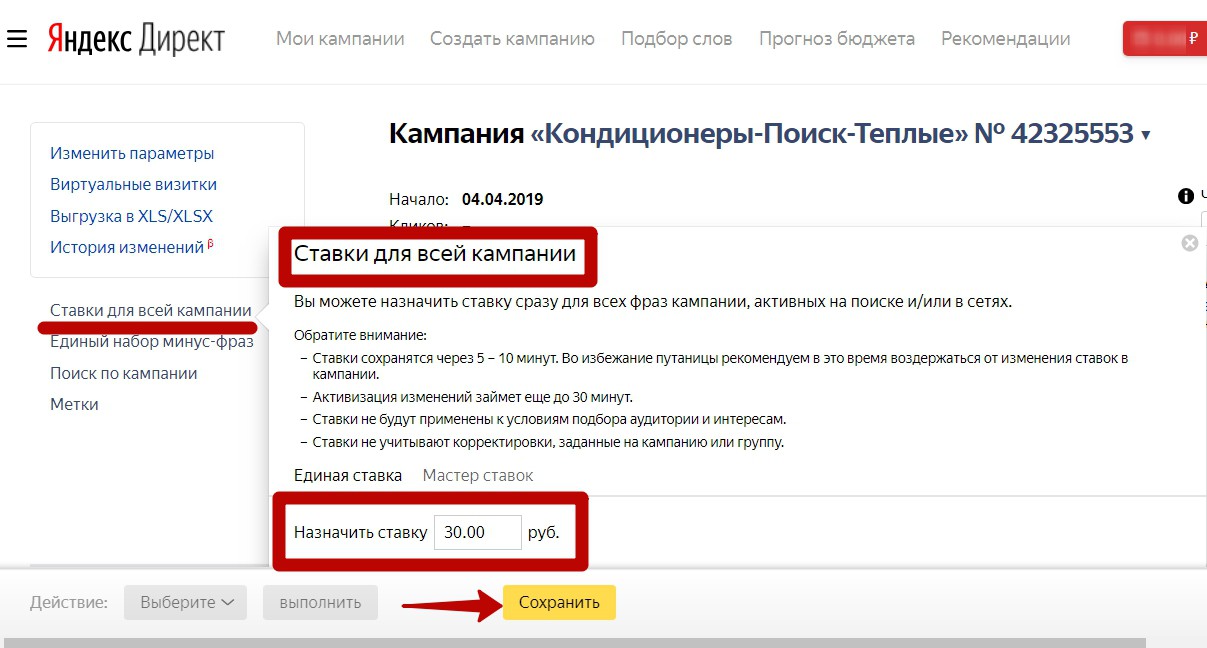Switch to the Единая ставка tab

tap(348, 475)
